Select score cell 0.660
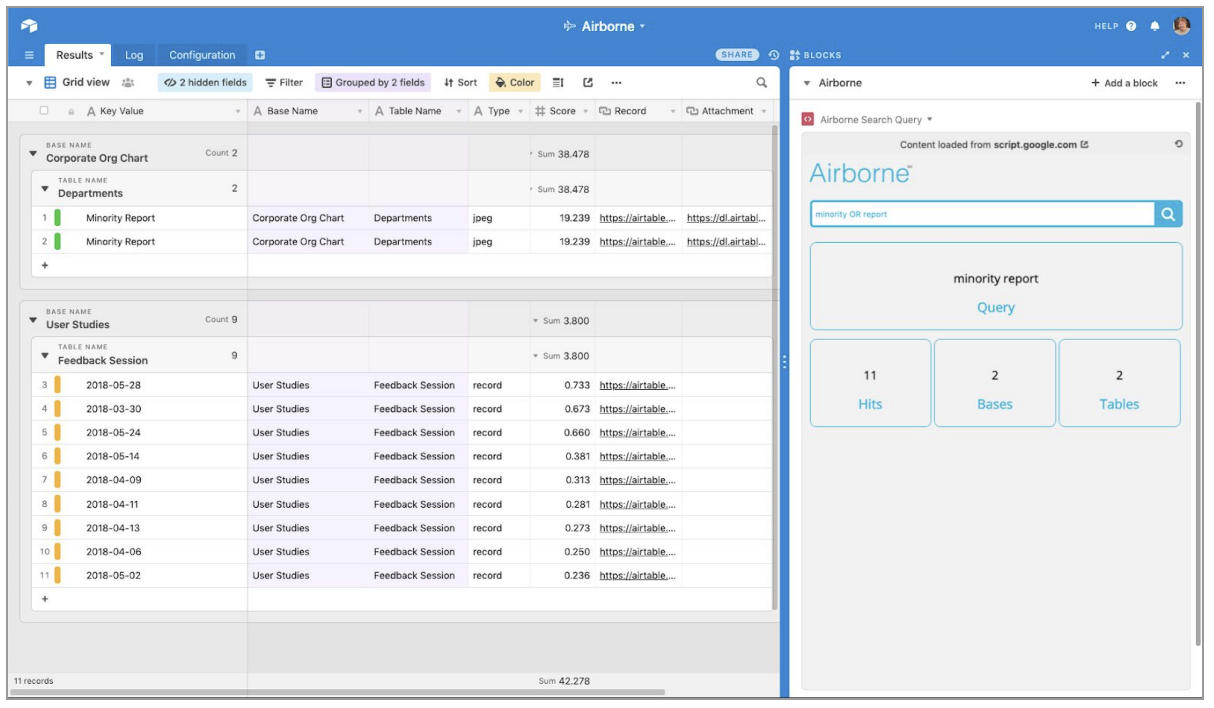The width and height of the screenshot is (1214, 708). pyautogui.click(x=562, y=433)
